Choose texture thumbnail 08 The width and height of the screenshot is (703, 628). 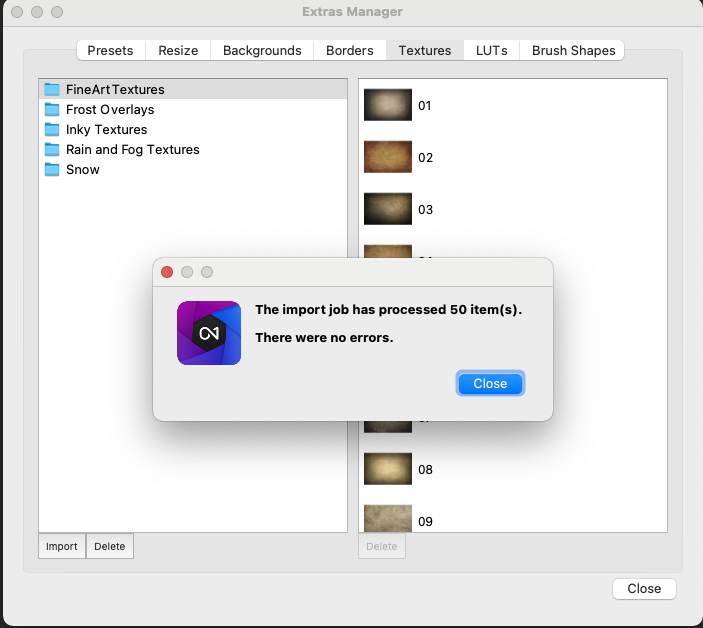click(x=387, y=469)
